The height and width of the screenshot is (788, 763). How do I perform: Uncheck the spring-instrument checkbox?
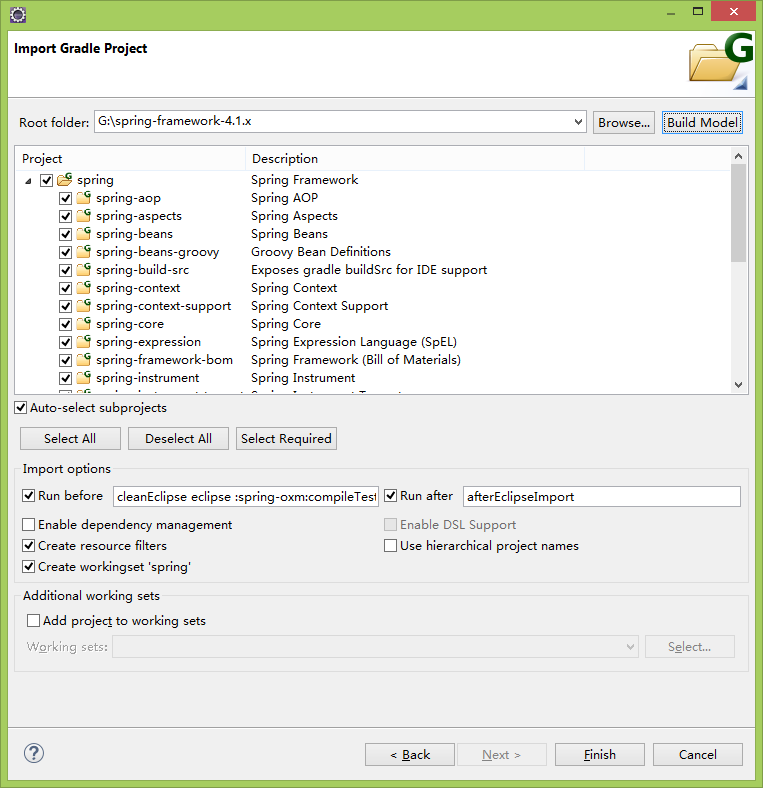(65, 378)
